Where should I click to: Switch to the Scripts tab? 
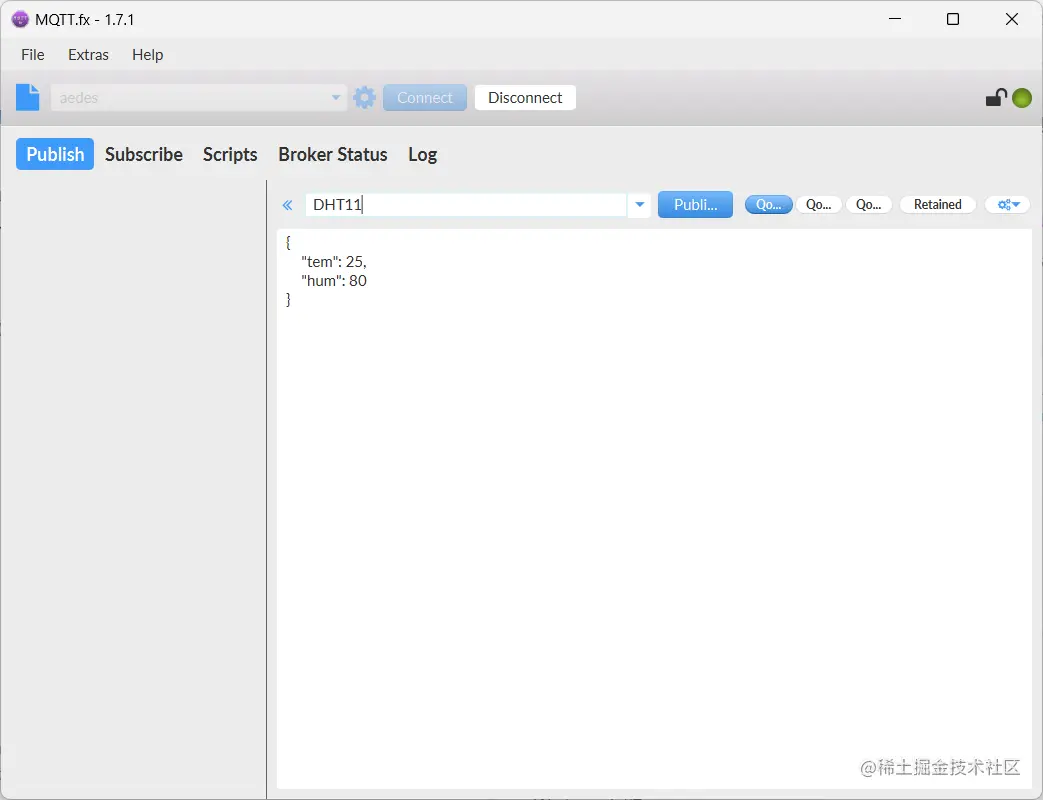[229, 154]
